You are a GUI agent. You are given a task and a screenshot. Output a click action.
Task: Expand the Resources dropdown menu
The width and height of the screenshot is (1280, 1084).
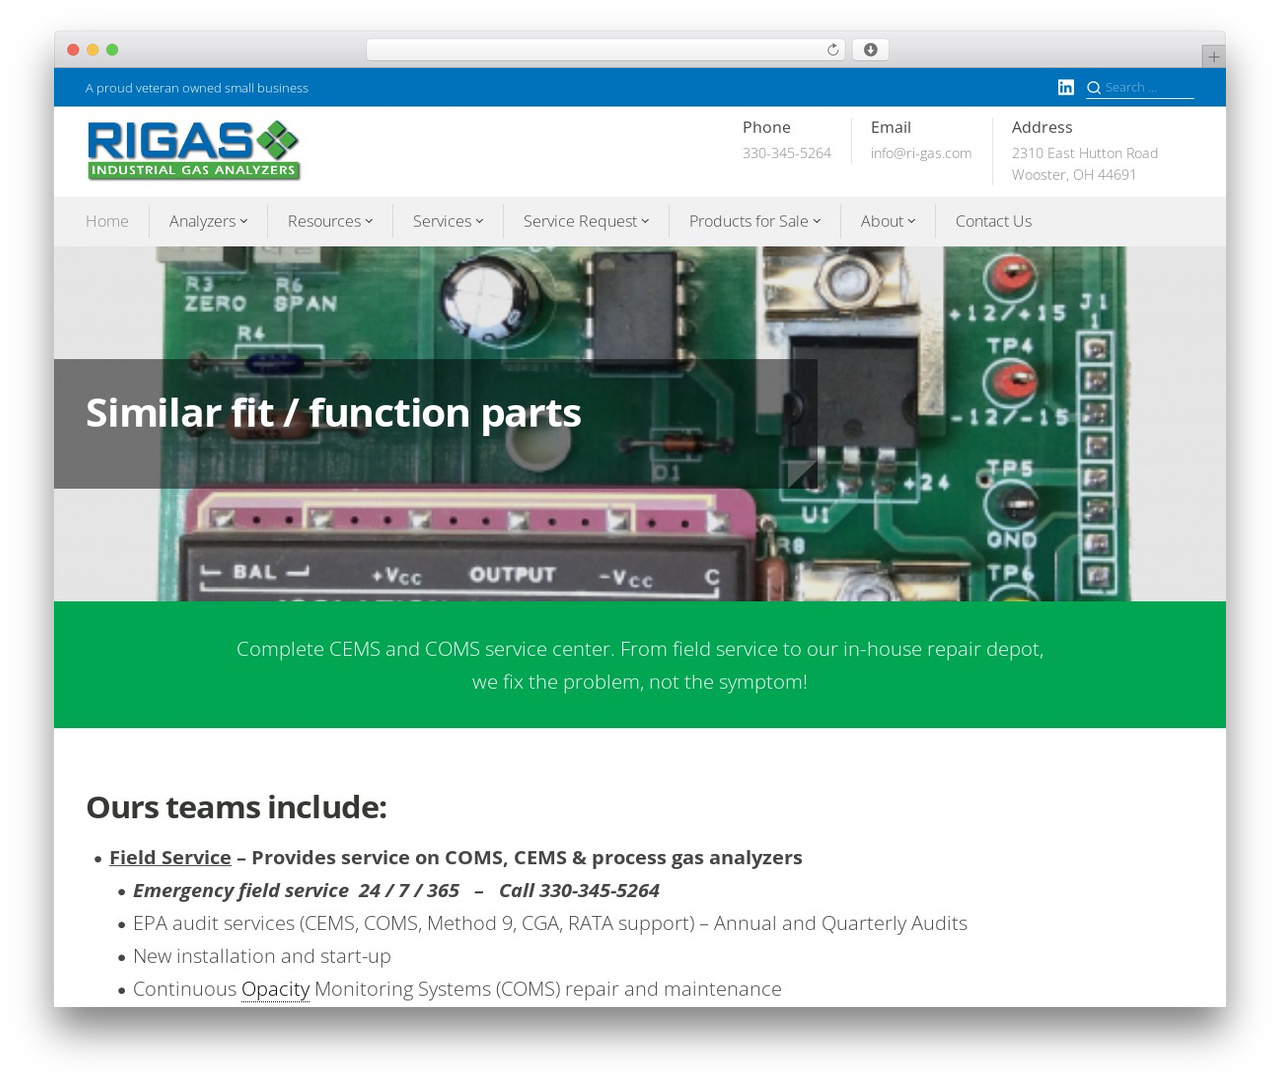(330, 221)
